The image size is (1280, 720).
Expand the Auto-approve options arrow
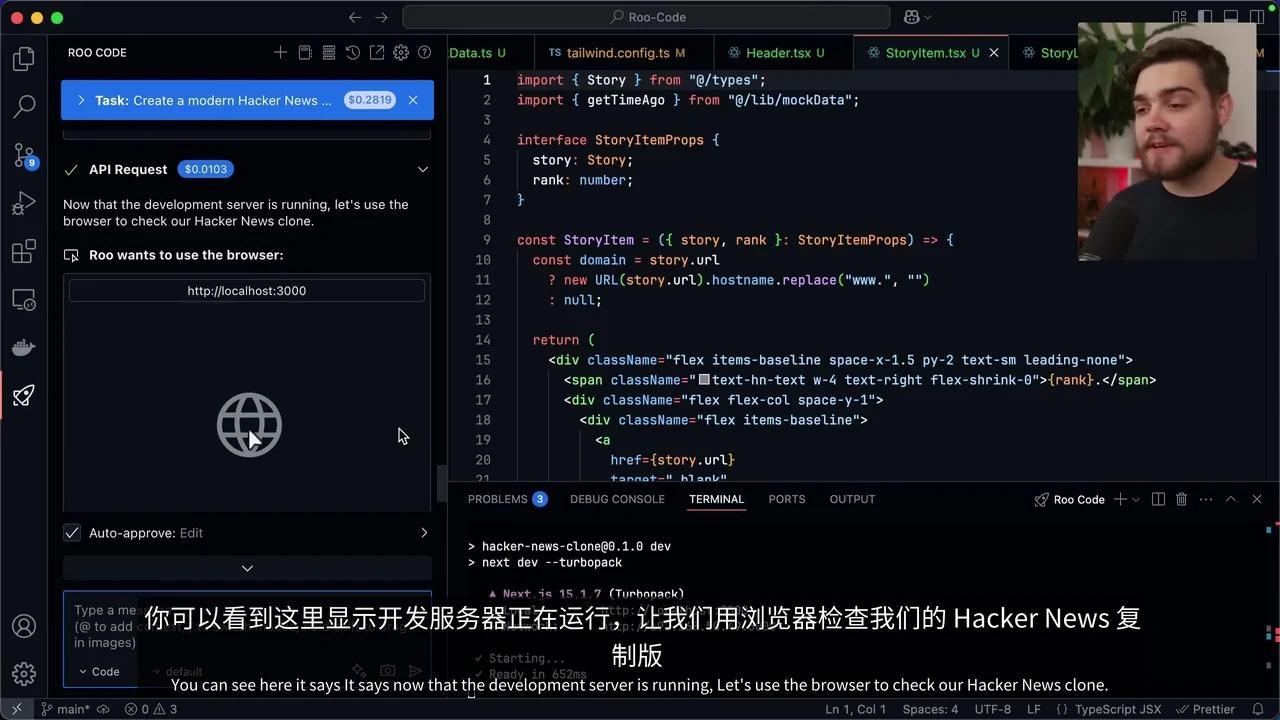[423, 533]
